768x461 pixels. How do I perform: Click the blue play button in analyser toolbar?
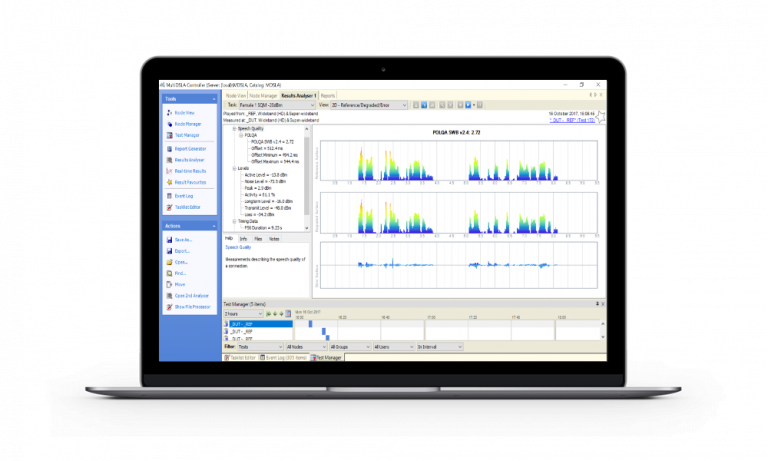468,105
